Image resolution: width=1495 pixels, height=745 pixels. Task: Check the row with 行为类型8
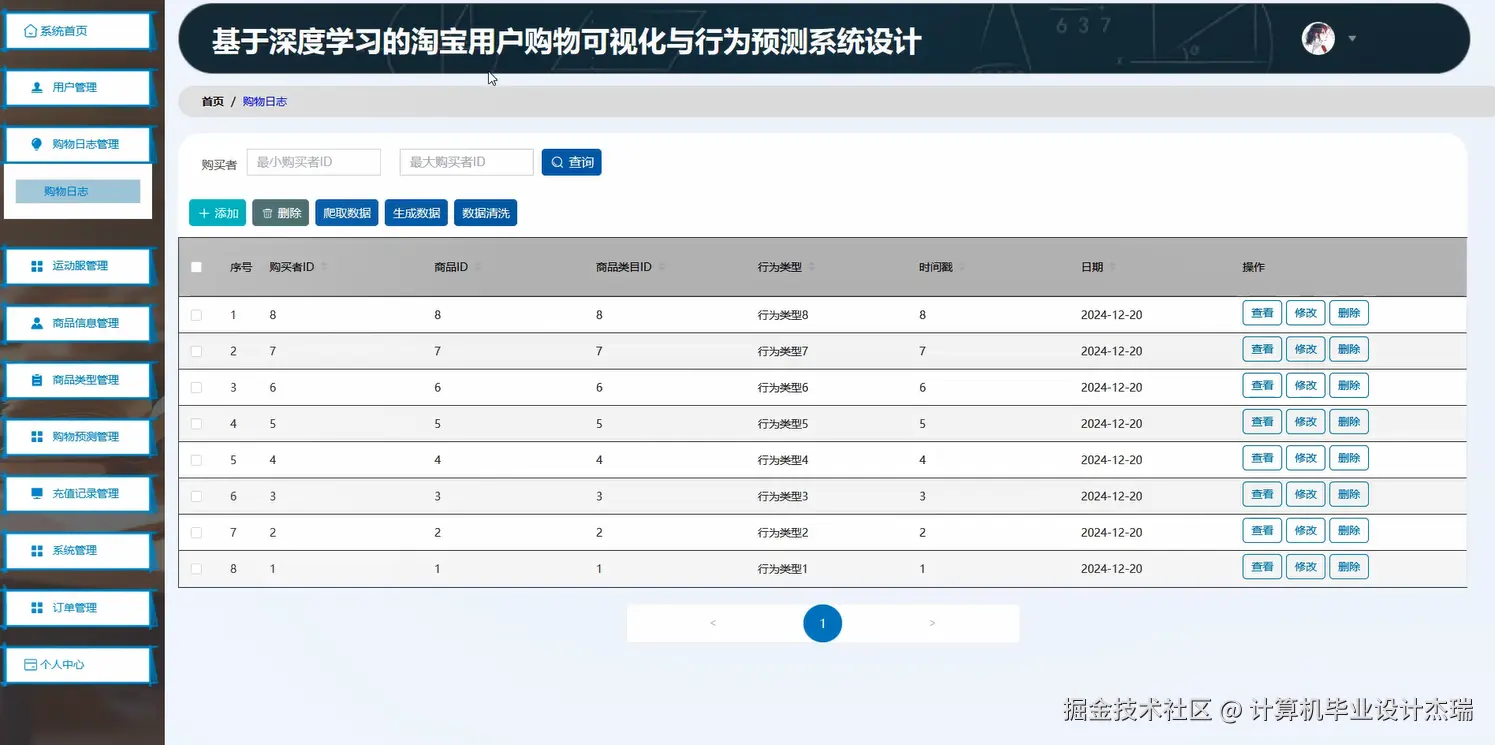click(196, 315)
